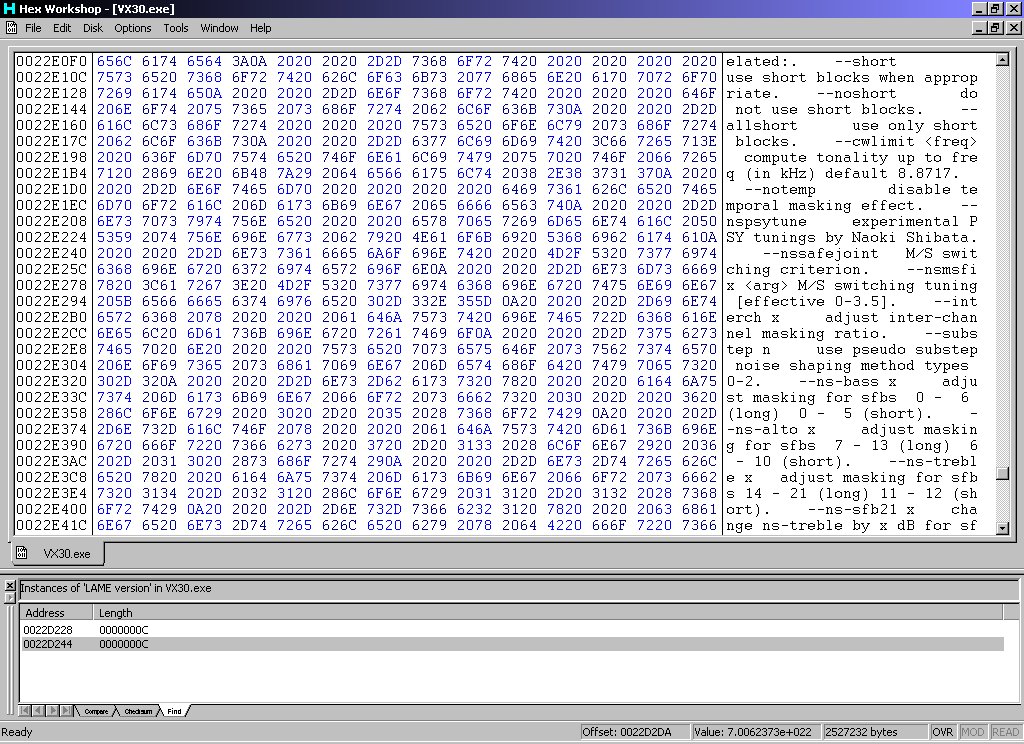Click the small arrow button below results-panel X
The image size is (1024, 744).
coord(10,597)
